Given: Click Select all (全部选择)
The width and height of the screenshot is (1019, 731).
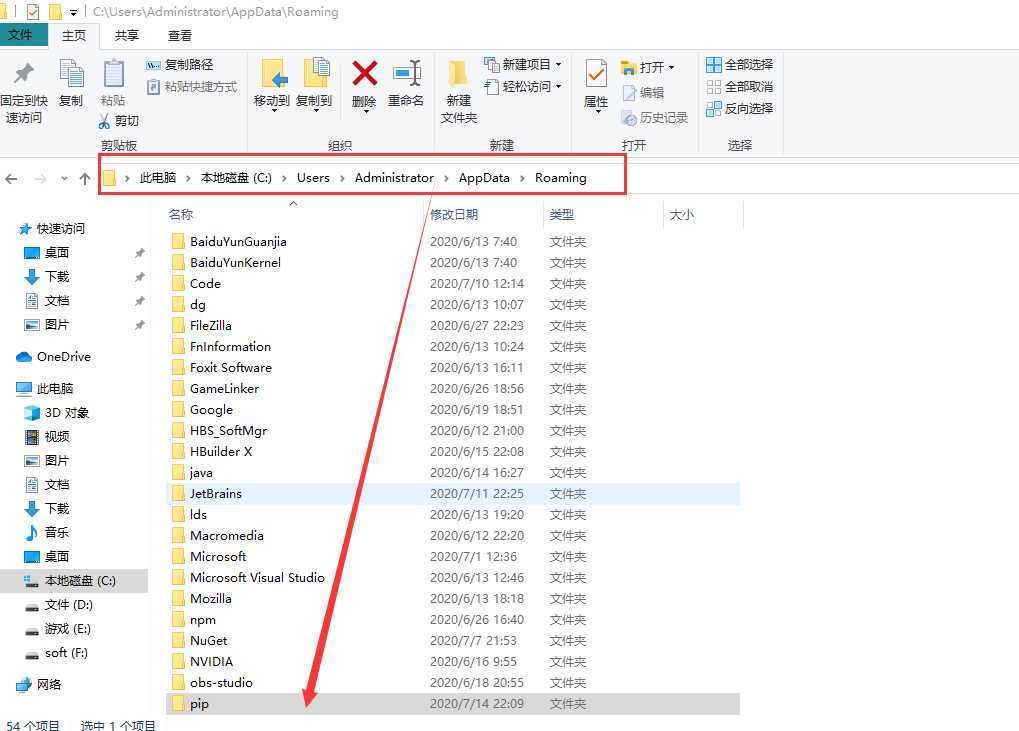Looking at the screenshot, I should (x=740, y=64).
